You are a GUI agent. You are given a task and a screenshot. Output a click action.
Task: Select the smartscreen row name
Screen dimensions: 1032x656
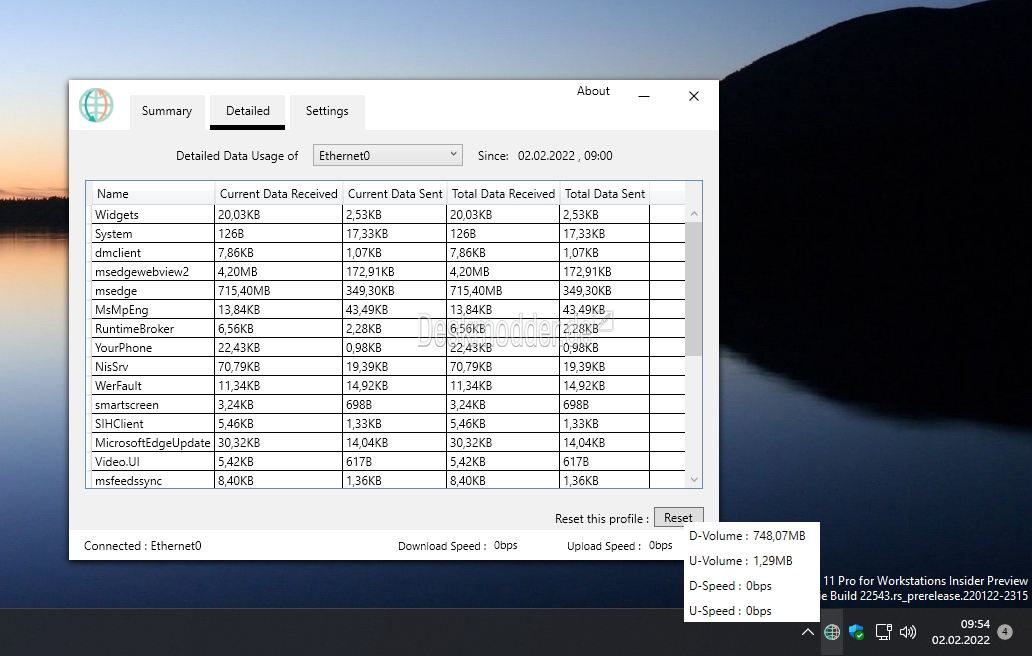click(x=126, y=405)
